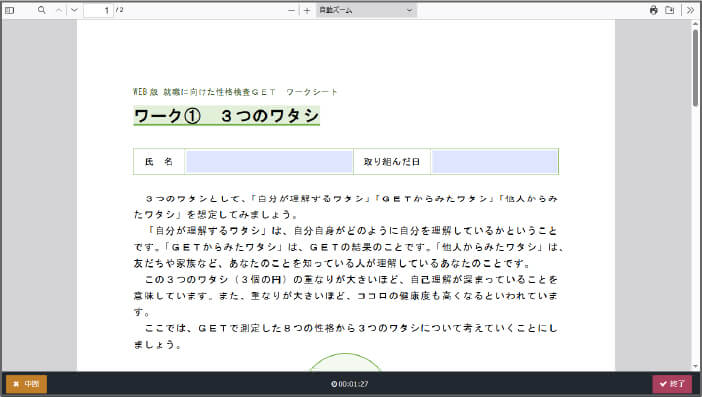This screenshot has width=702, height=397.
Task: Click the 氏名 name input field
Action: tap(269, 162)
